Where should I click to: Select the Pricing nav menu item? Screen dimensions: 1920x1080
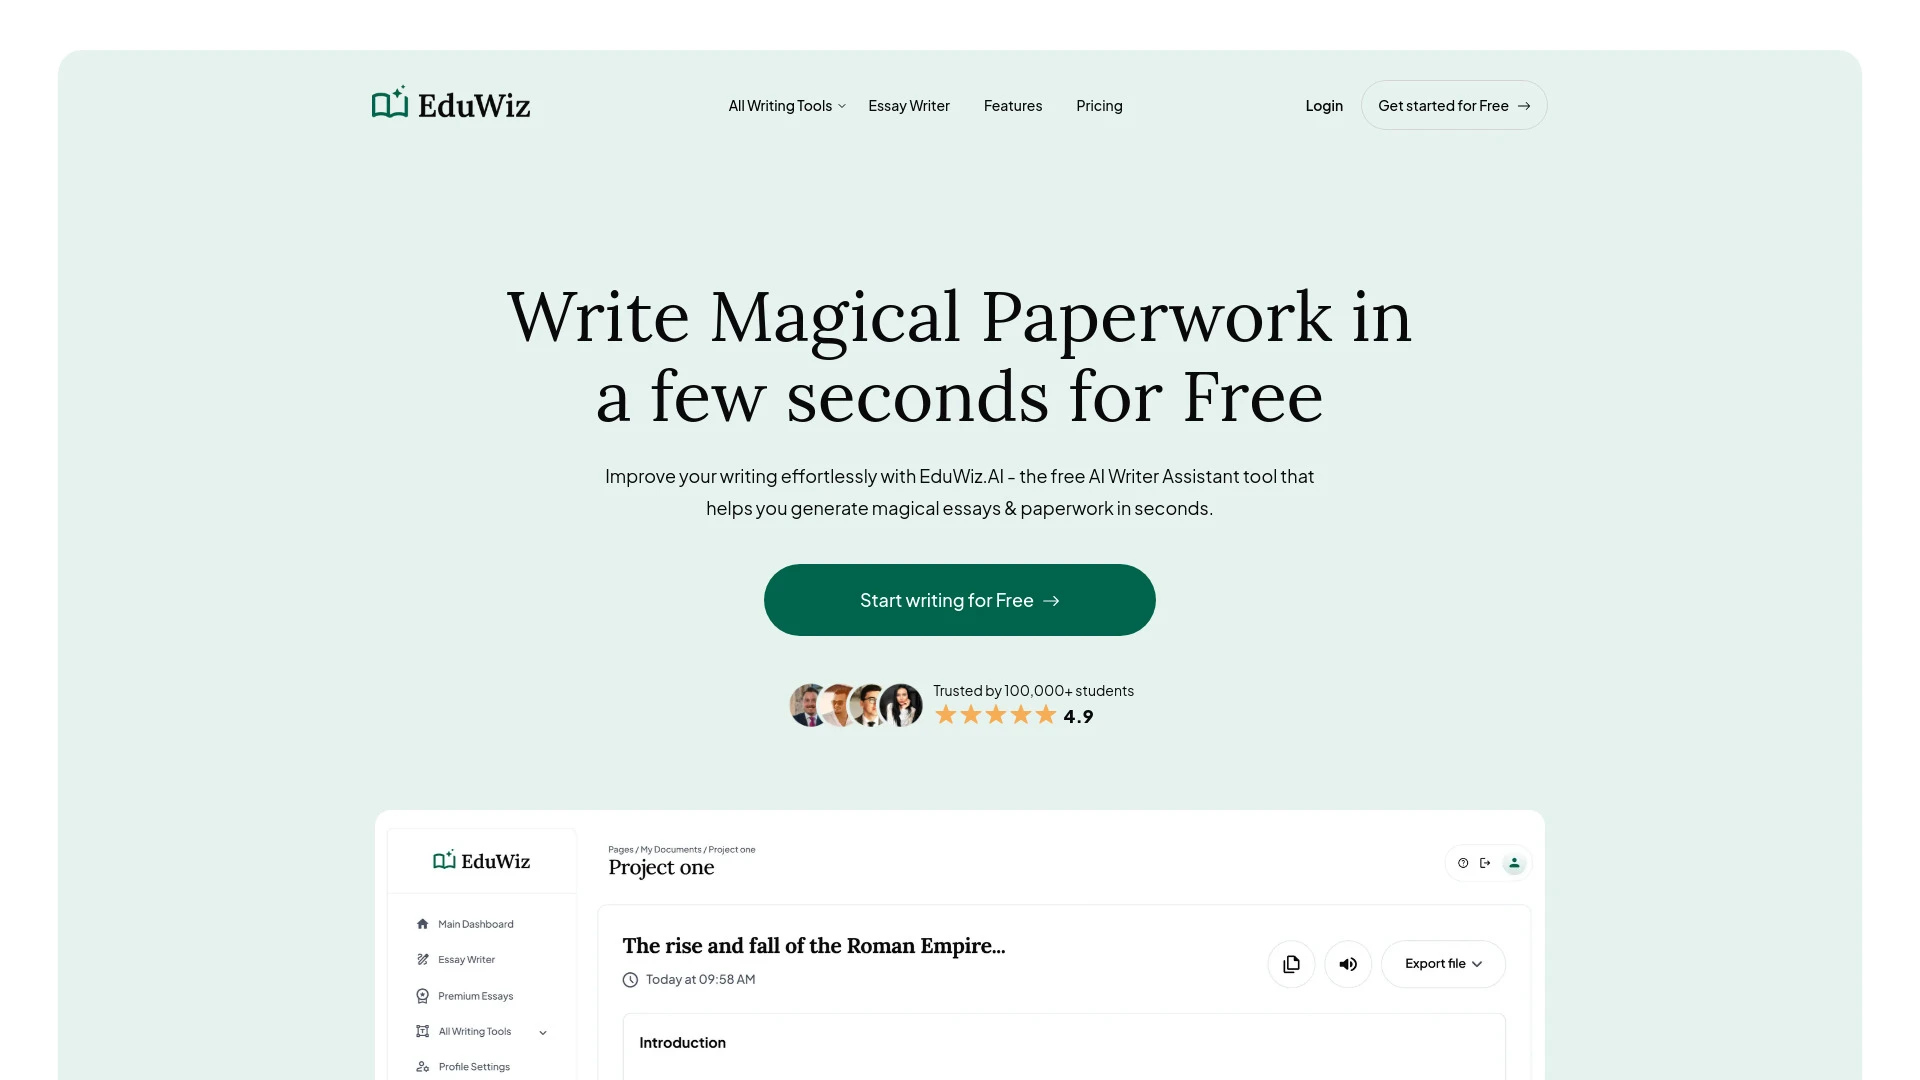click(1098, 104)
